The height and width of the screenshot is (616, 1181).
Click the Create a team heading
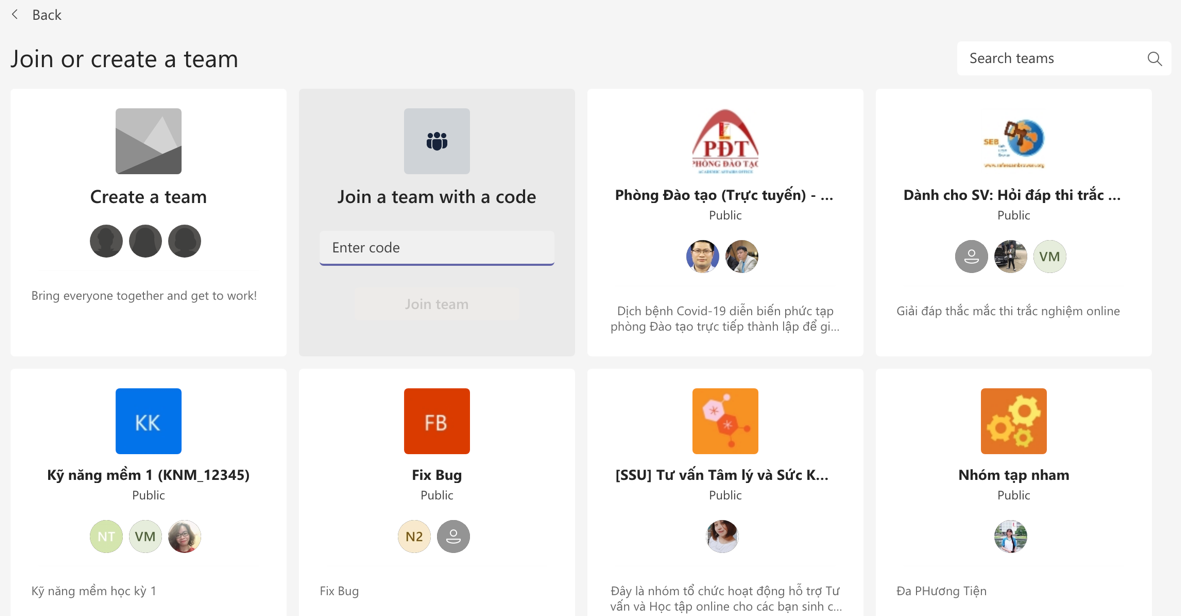[148, 197]
